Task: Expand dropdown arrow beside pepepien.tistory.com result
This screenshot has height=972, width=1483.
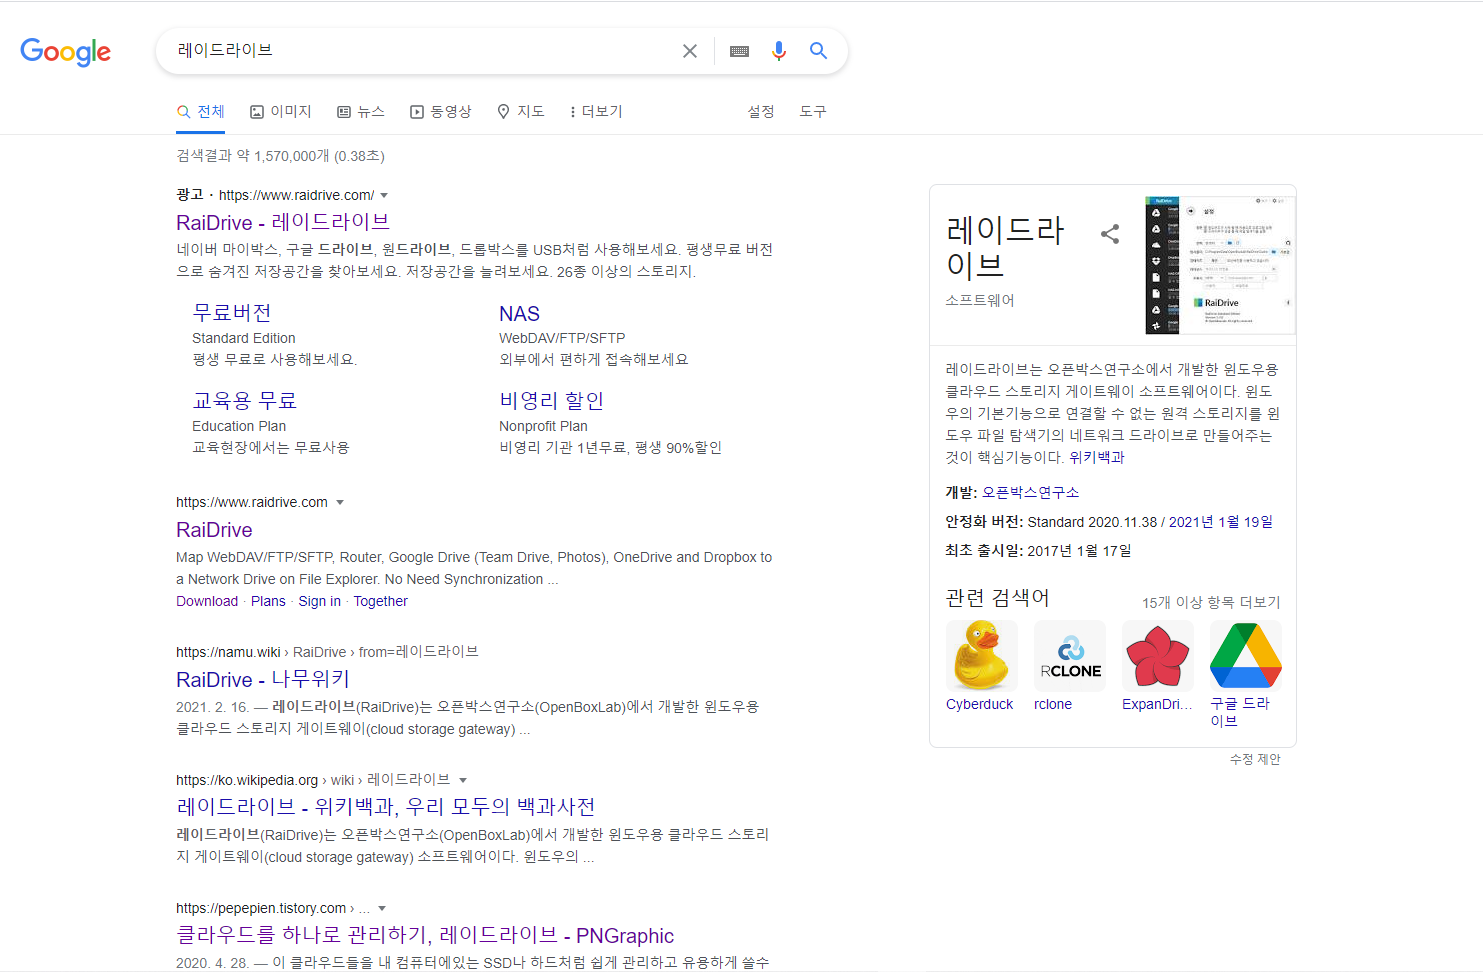Action: (382, 909)
